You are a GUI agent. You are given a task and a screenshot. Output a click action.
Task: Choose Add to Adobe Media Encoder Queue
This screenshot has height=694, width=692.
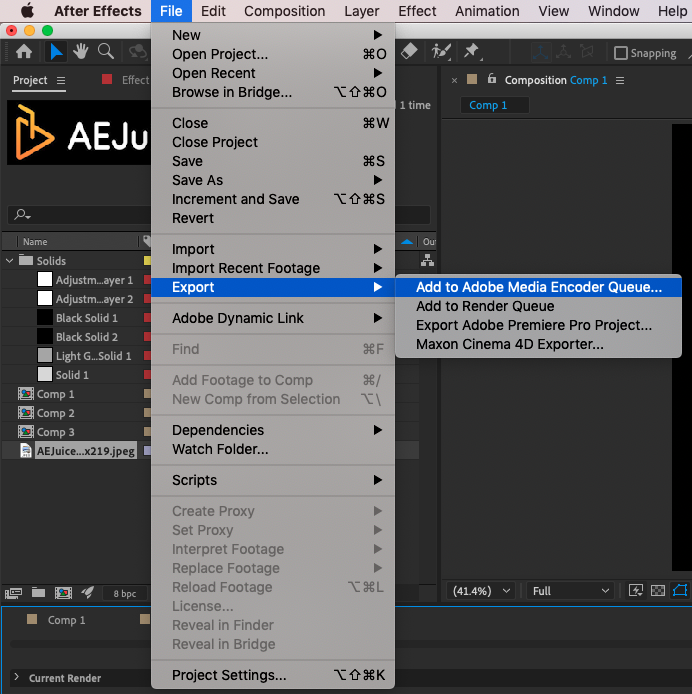(x=538, y=287)
